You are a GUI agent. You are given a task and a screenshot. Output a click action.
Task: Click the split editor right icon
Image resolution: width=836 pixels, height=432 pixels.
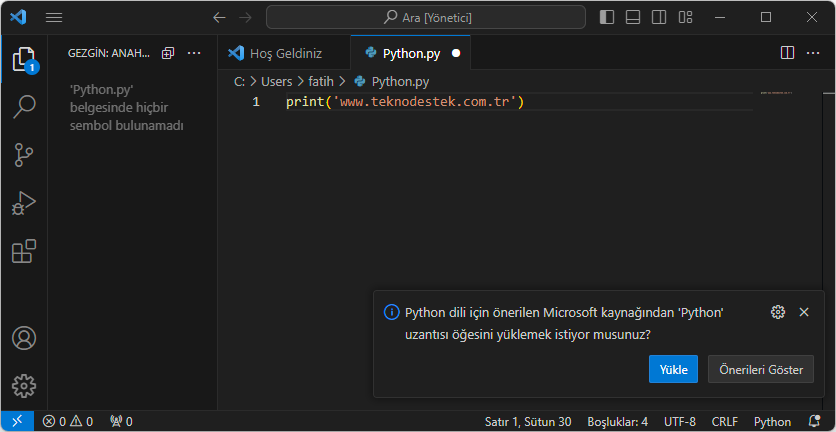point(787,52)
